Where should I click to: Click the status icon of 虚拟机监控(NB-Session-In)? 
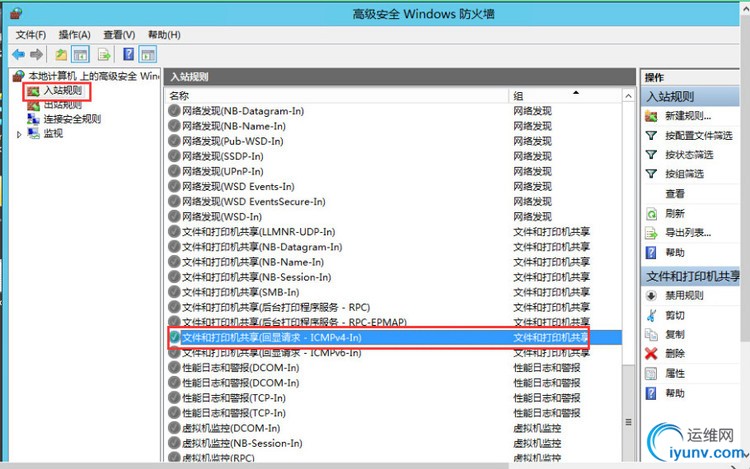(x=174, y=443)
